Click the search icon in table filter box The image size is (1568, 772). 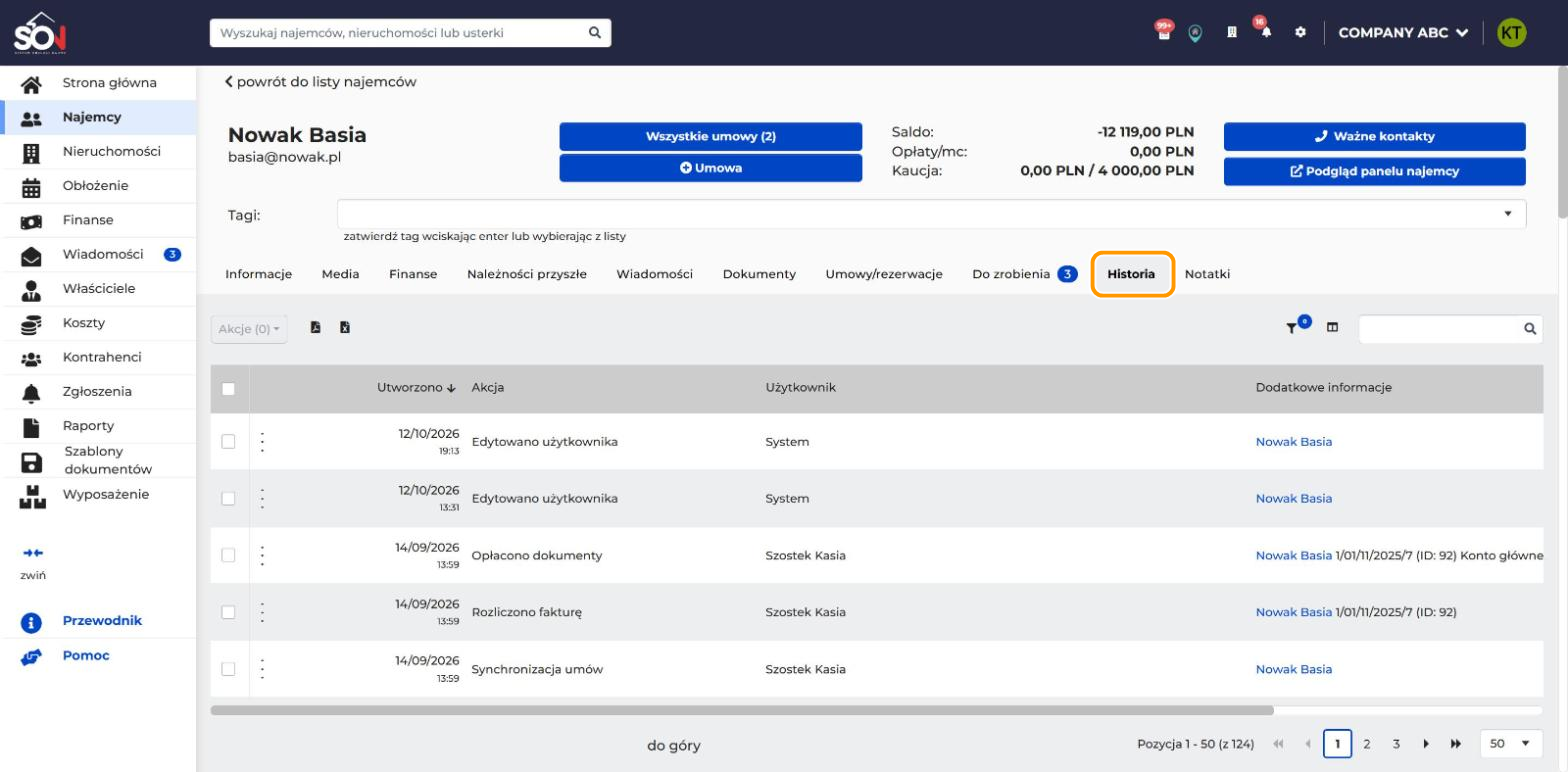pos(1529,328)
